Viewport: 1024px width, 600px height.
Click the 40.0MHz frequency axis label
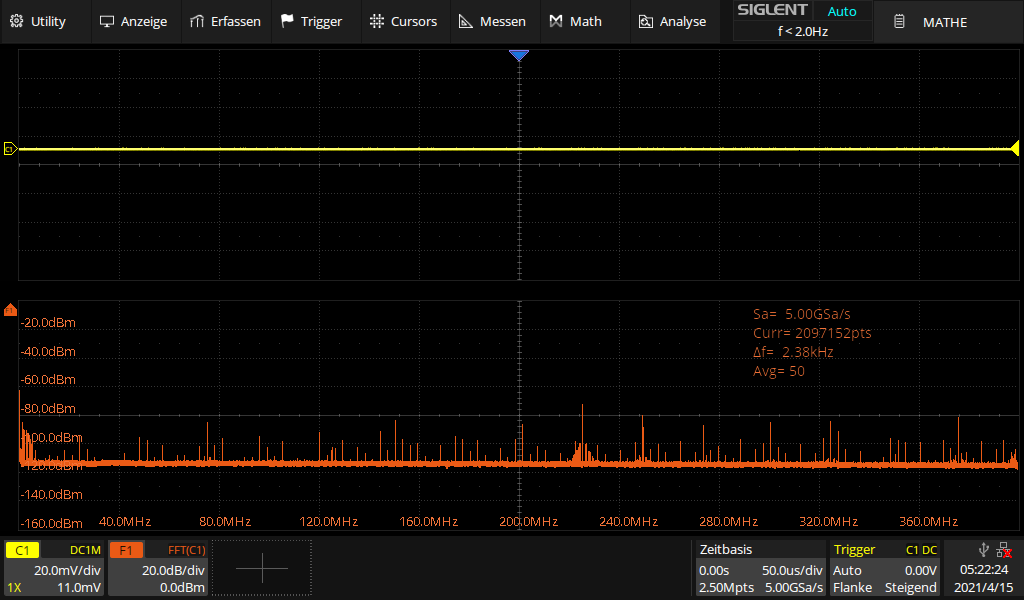coord(125,522)
